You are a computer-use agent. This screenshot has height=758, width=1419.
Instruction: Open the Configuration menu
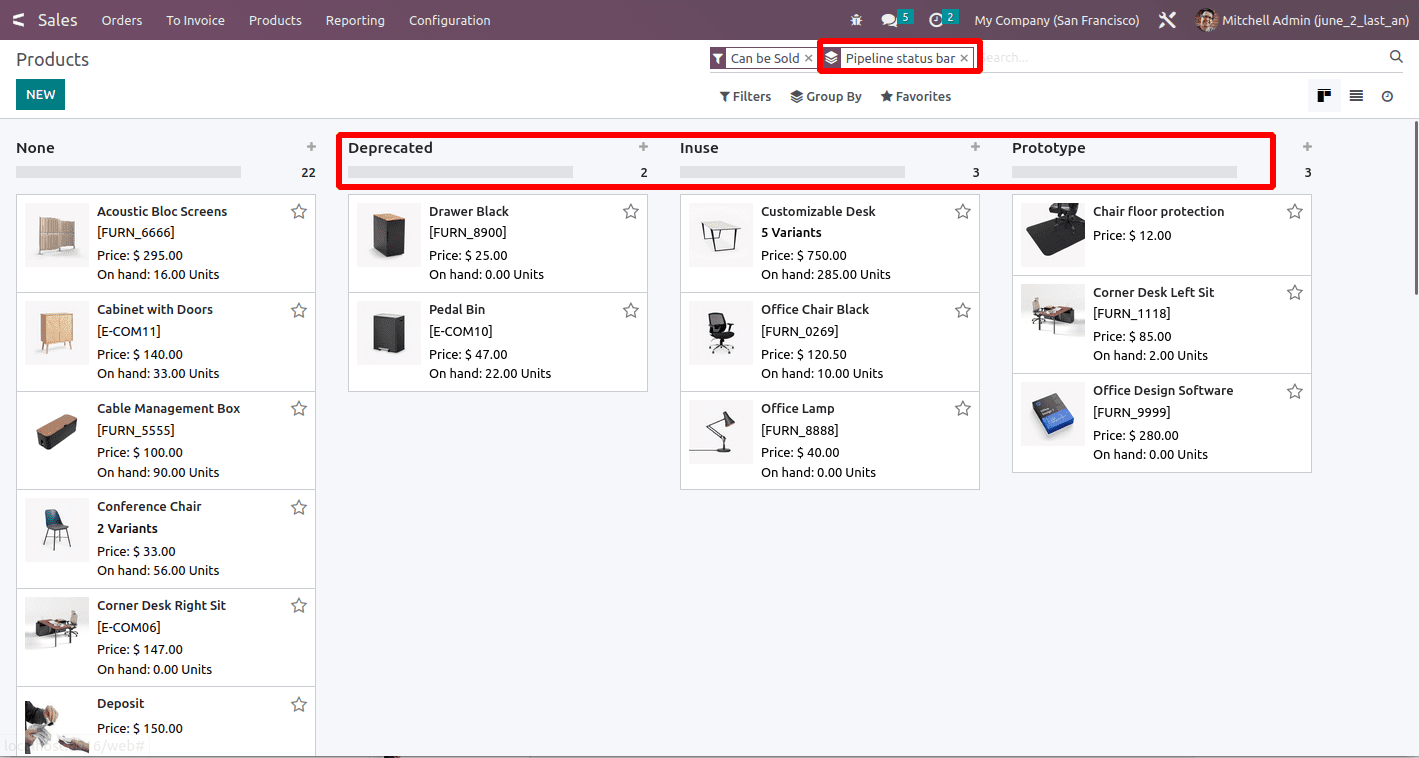(449, 20)
